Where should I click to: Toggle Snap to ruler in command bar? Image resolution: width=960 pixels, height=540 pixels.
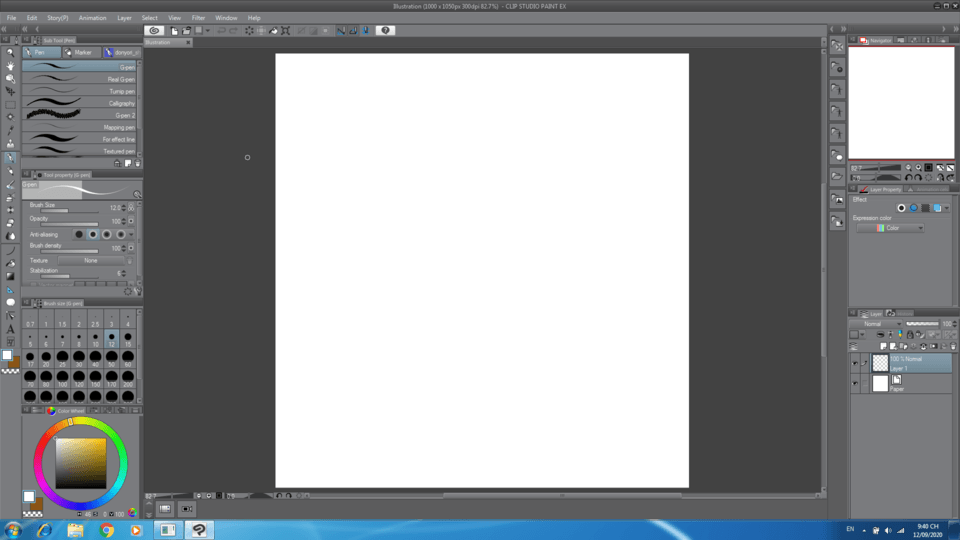click(341, 31)
